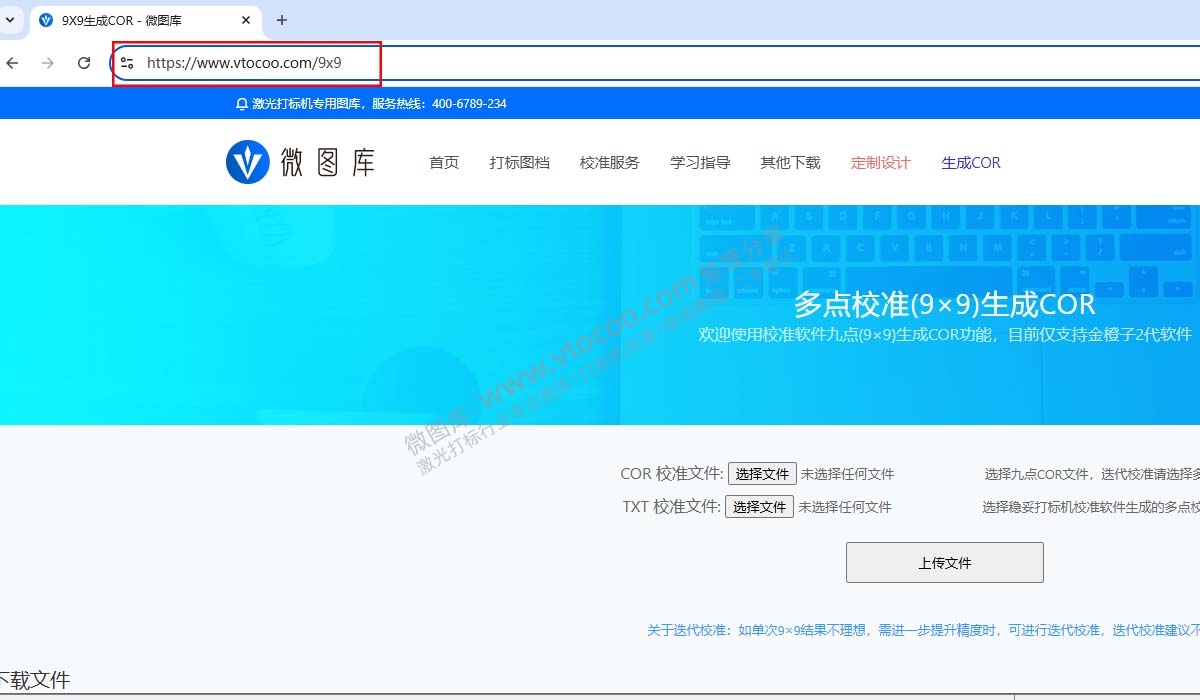
Task: Open the 首页 menu item
Action: tap(442, 162)
